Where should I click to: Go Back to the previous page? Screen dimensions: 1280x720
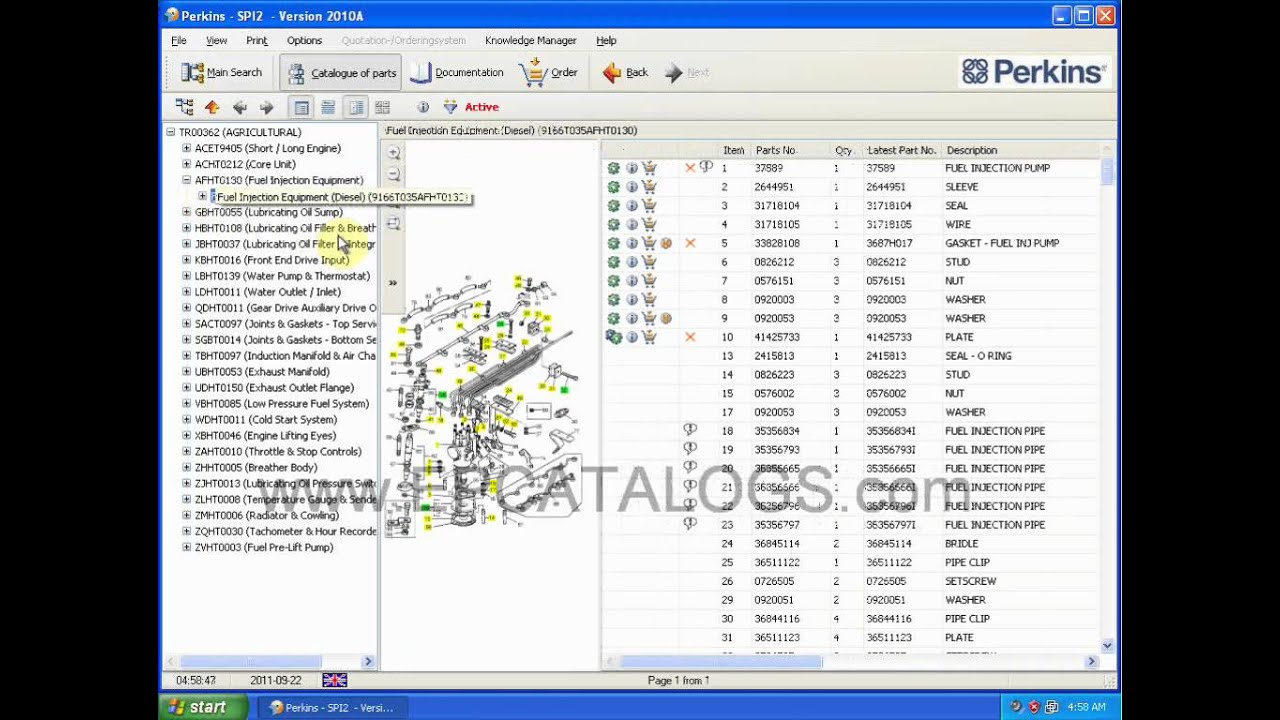pos(625,73)
